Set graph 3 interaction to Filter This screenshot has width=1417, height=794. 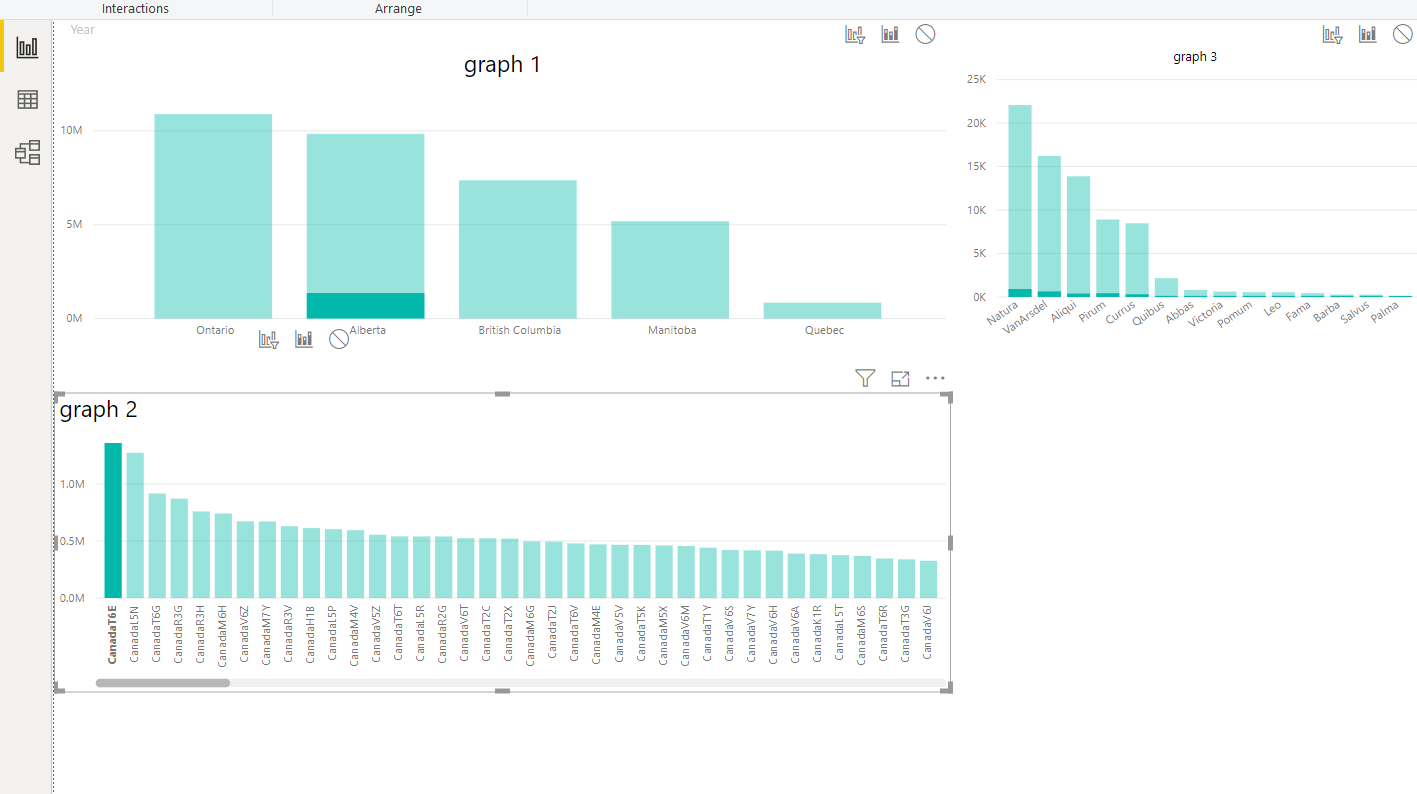[x=1332, y=35]
